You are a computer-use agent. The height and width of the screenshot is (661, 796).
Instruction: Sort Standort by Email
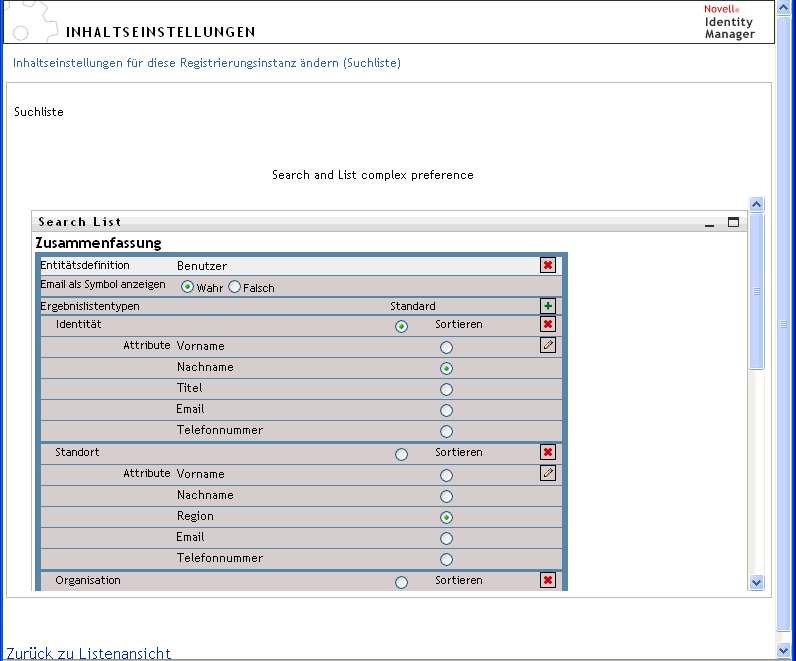[x=446, y=538]
